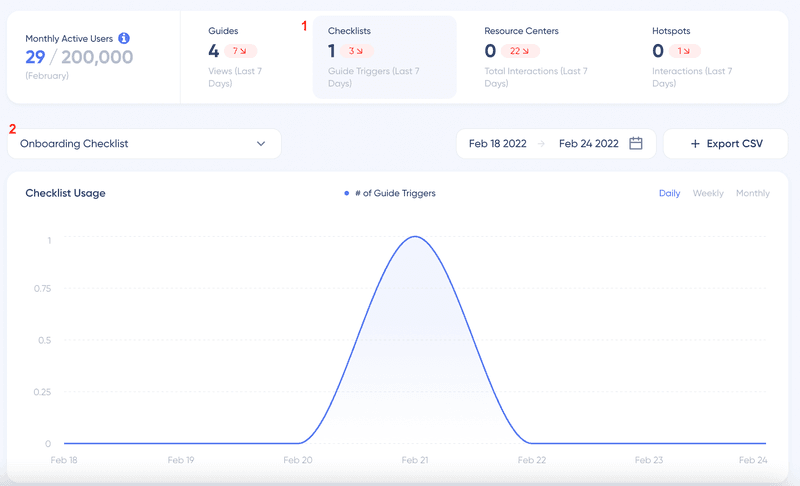Click the plus icon on Export CSV
The image size is (800, 486).
(x=695, y=144)
